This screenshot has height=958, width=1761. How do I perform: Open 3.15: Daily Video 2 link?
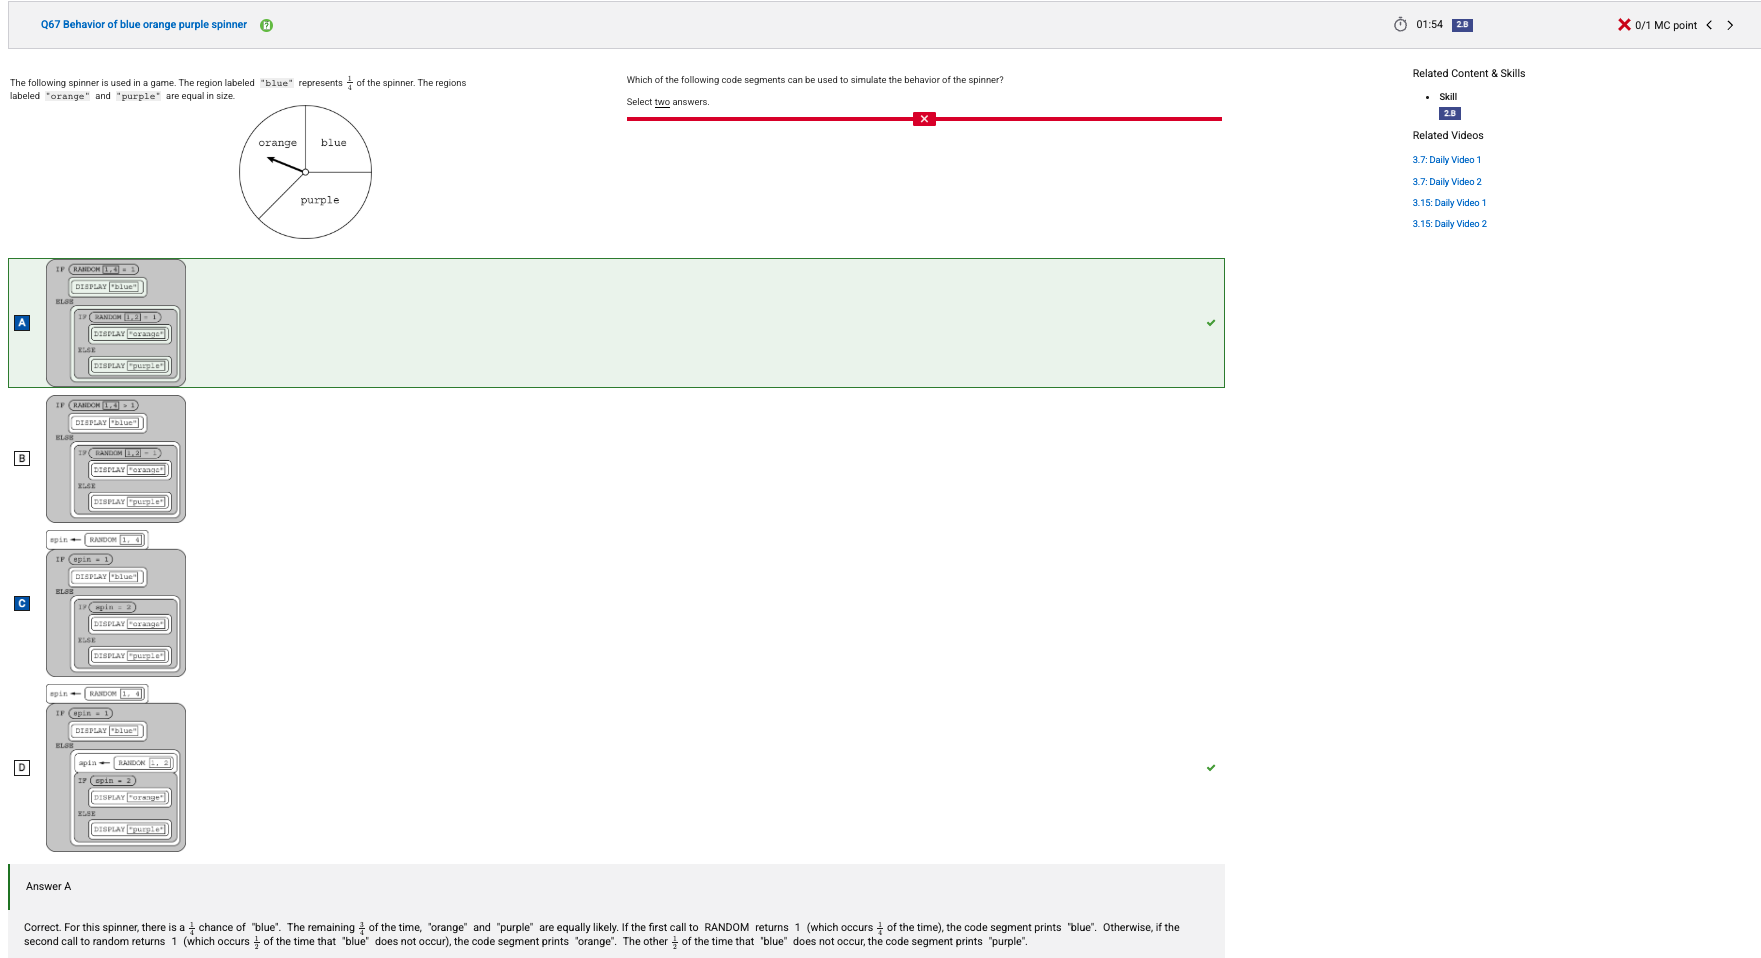point(1450,223)
